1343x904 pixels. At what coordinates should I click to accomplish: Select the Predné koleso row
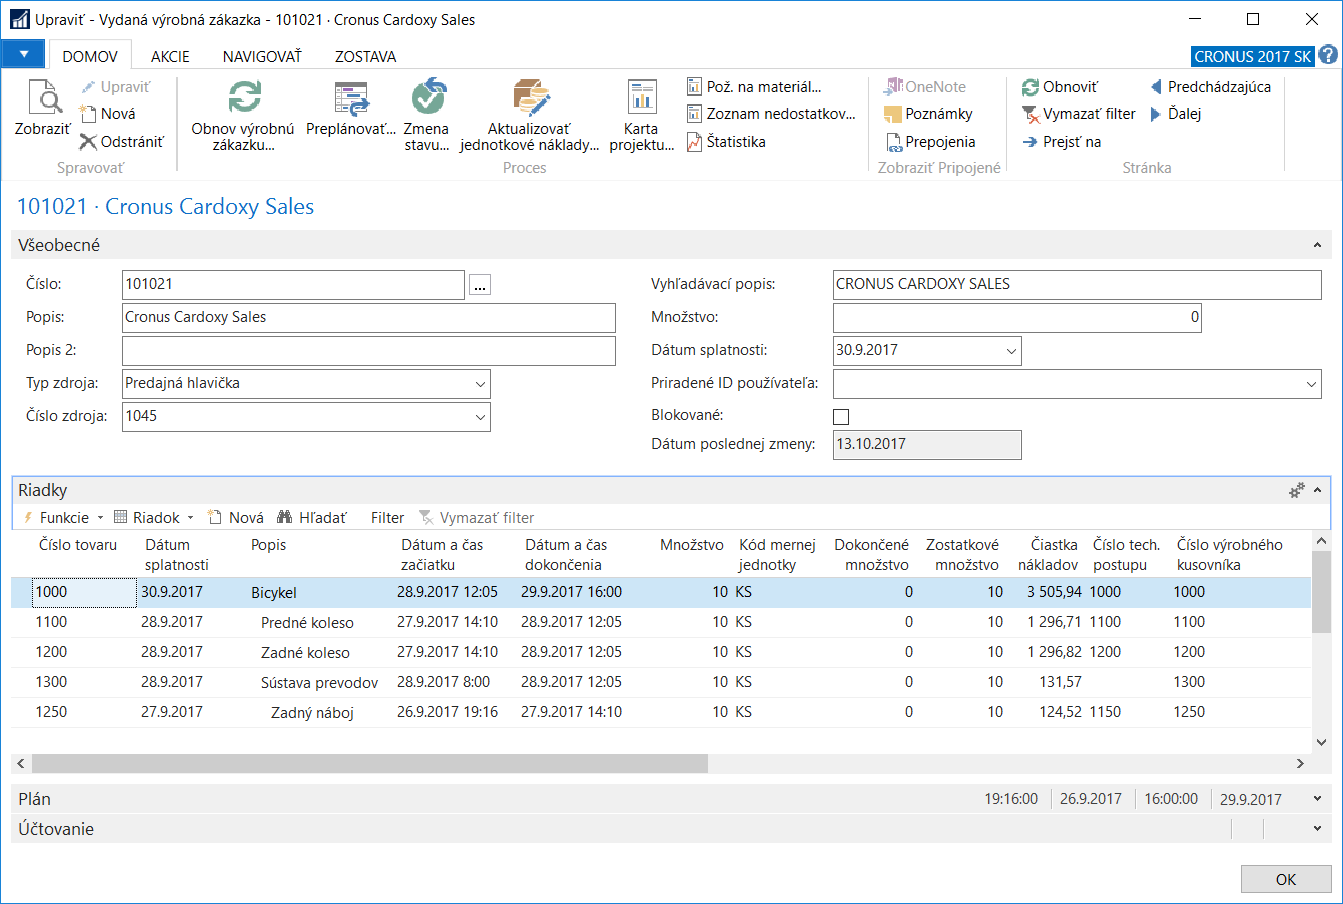point(661,622)
